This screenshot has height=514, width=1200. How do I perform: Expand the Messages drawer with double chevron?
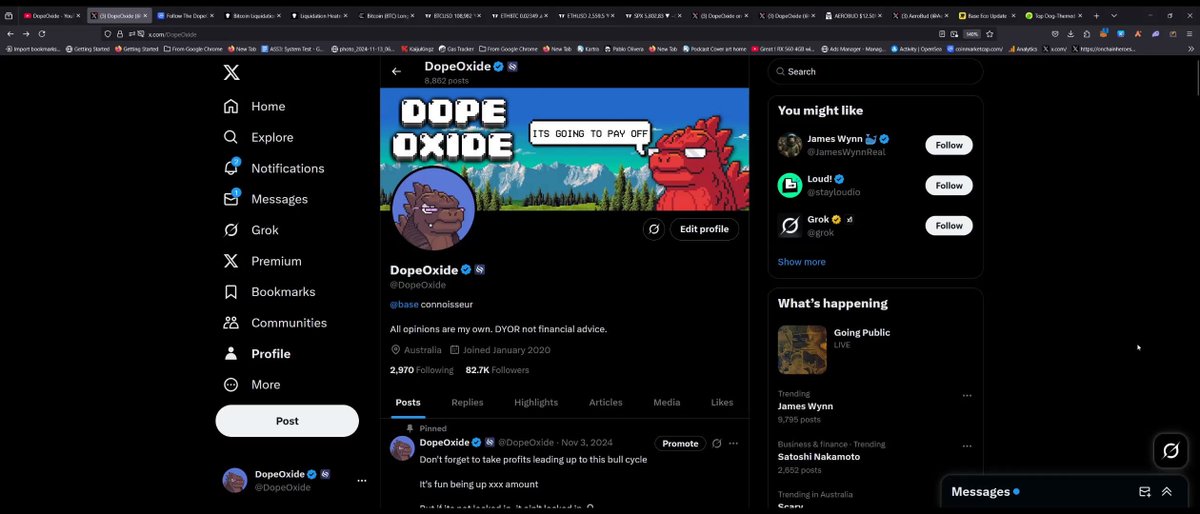[1166, 492]
